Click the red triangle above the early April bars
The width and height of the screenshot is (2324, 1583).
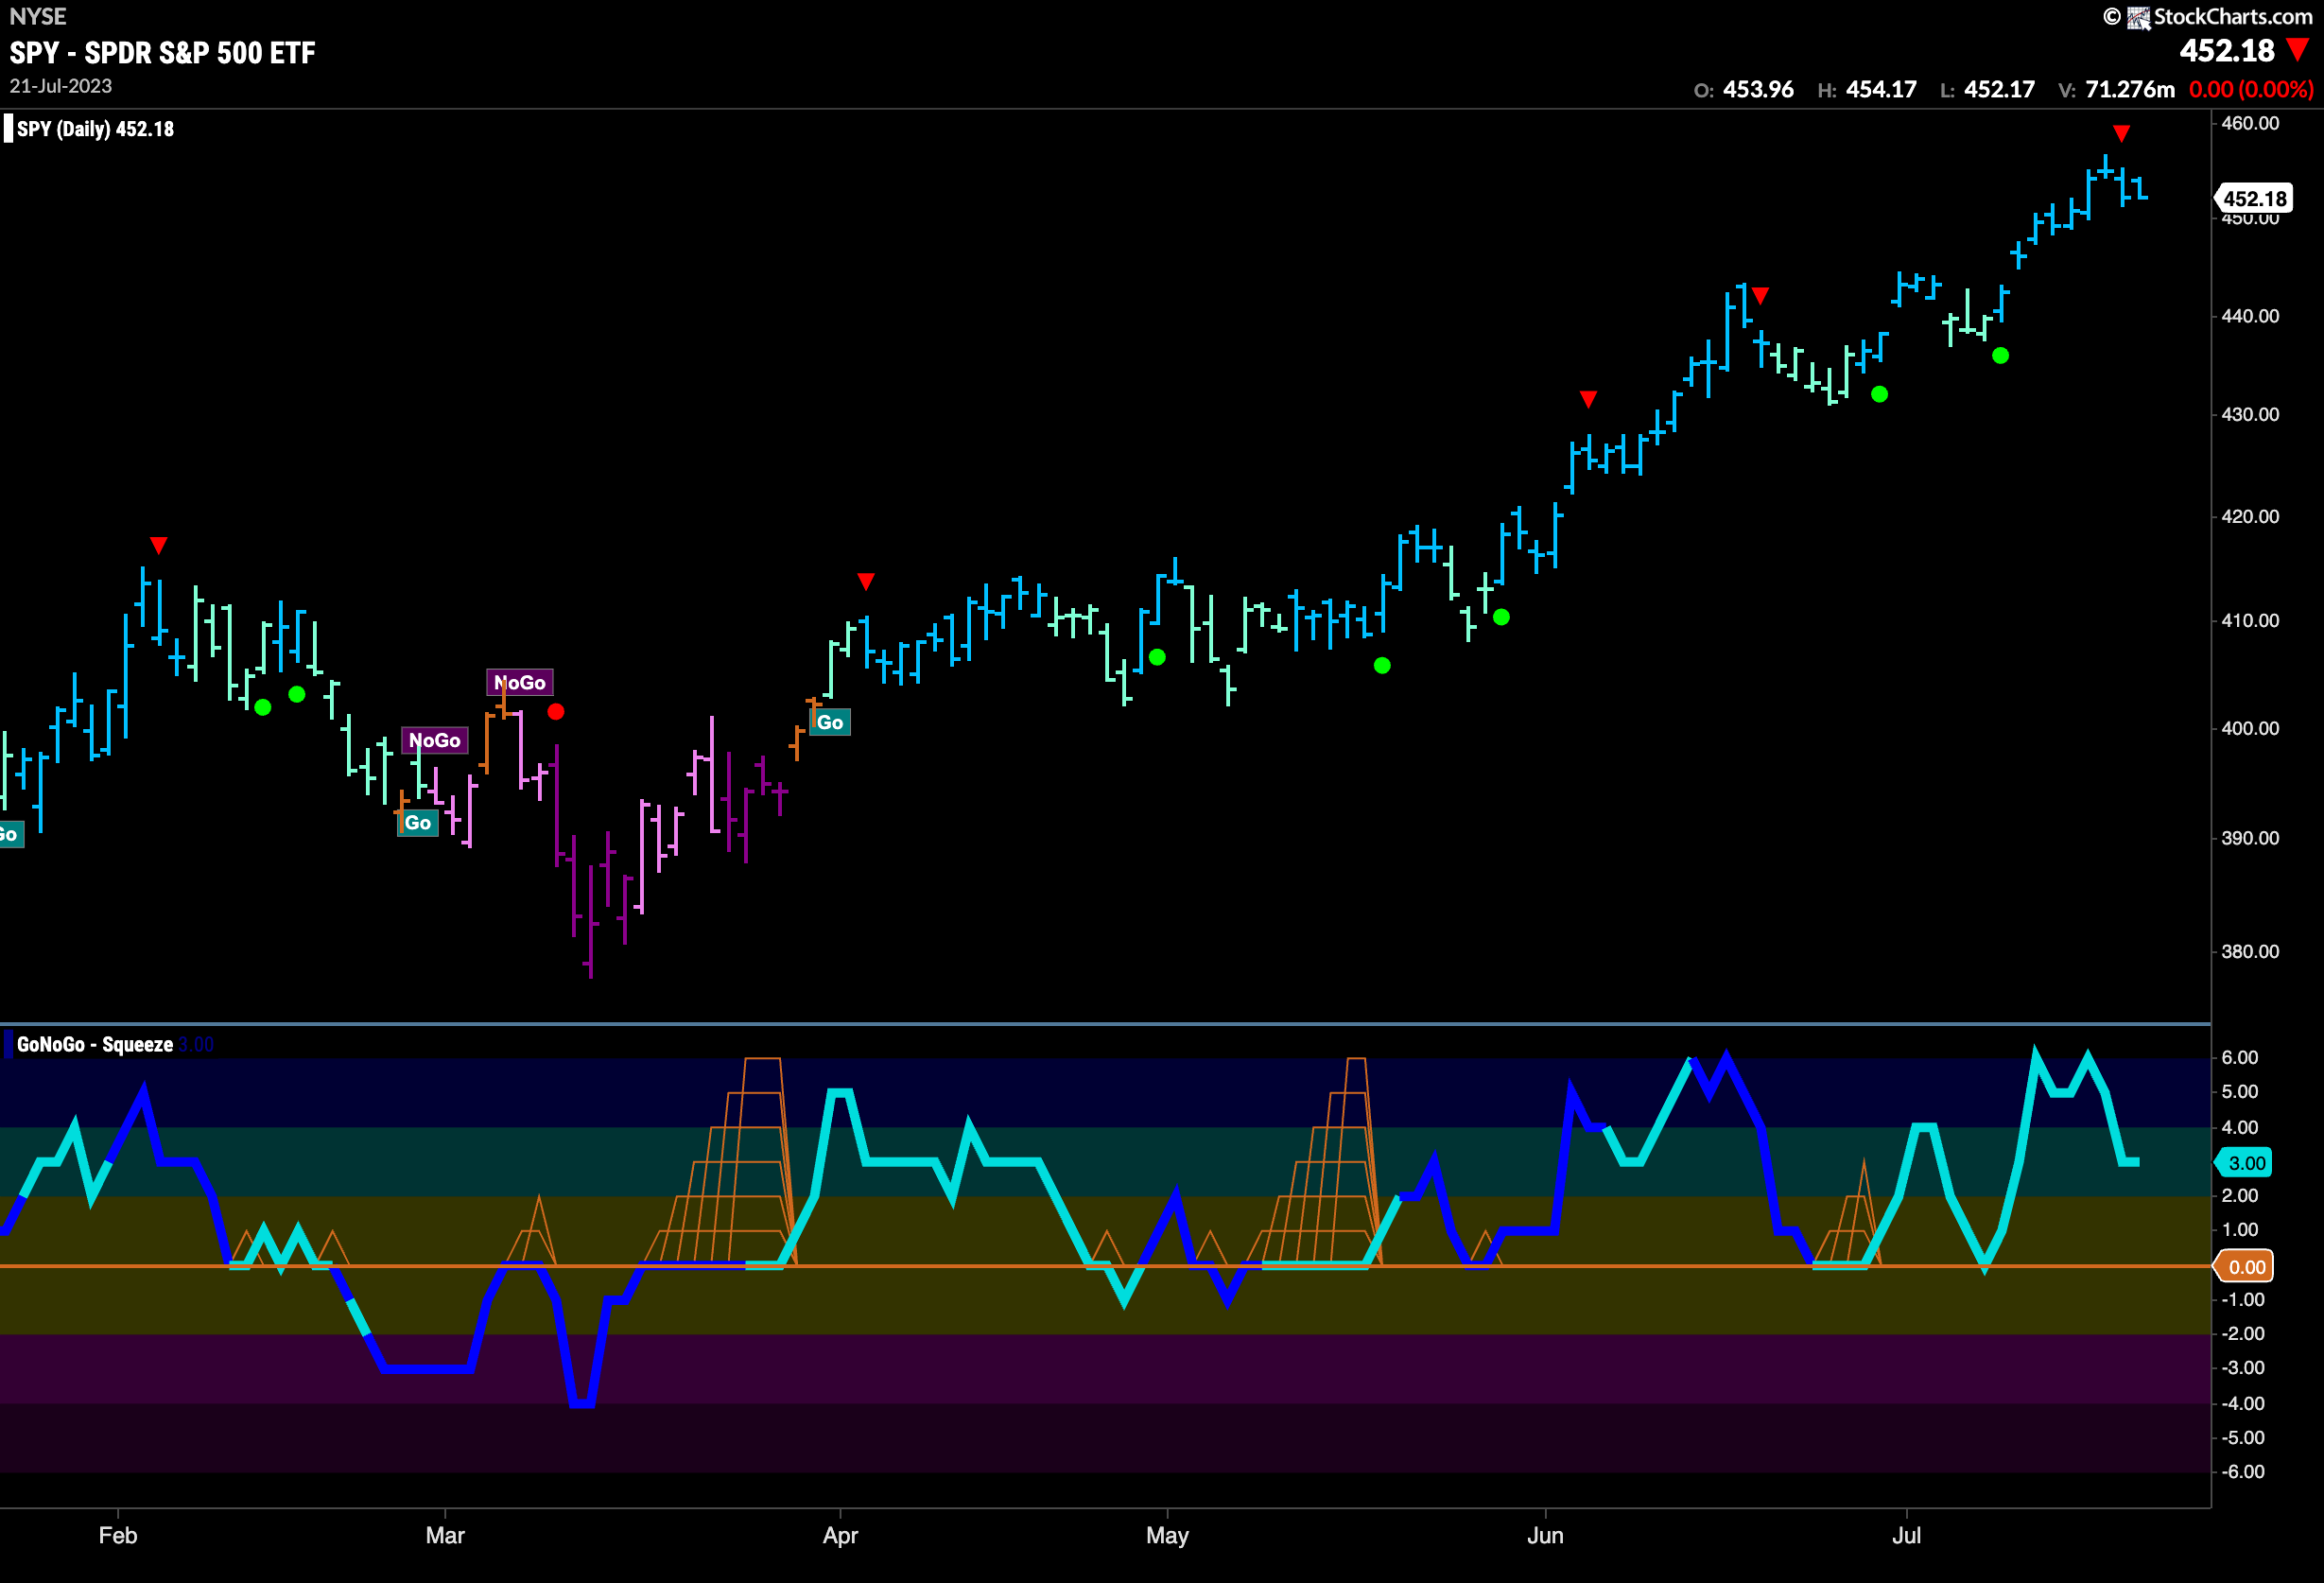(x=866, y=581)
